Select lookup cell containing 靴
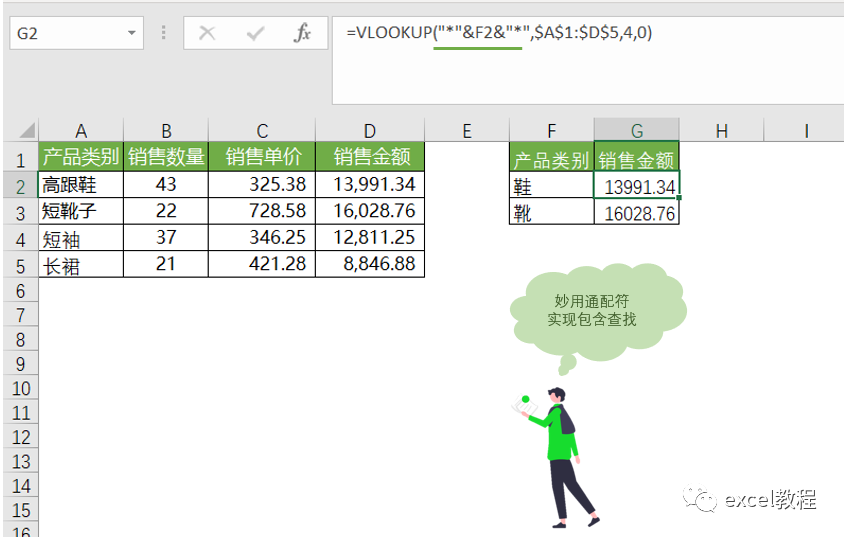This screenshot has height=537, width=844. (552, 211)
